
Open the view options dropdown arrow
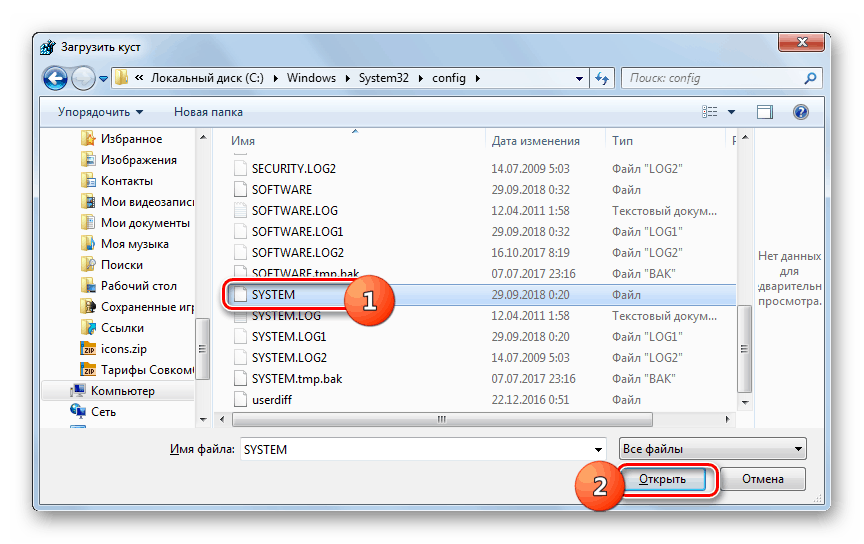click(731, 112)
